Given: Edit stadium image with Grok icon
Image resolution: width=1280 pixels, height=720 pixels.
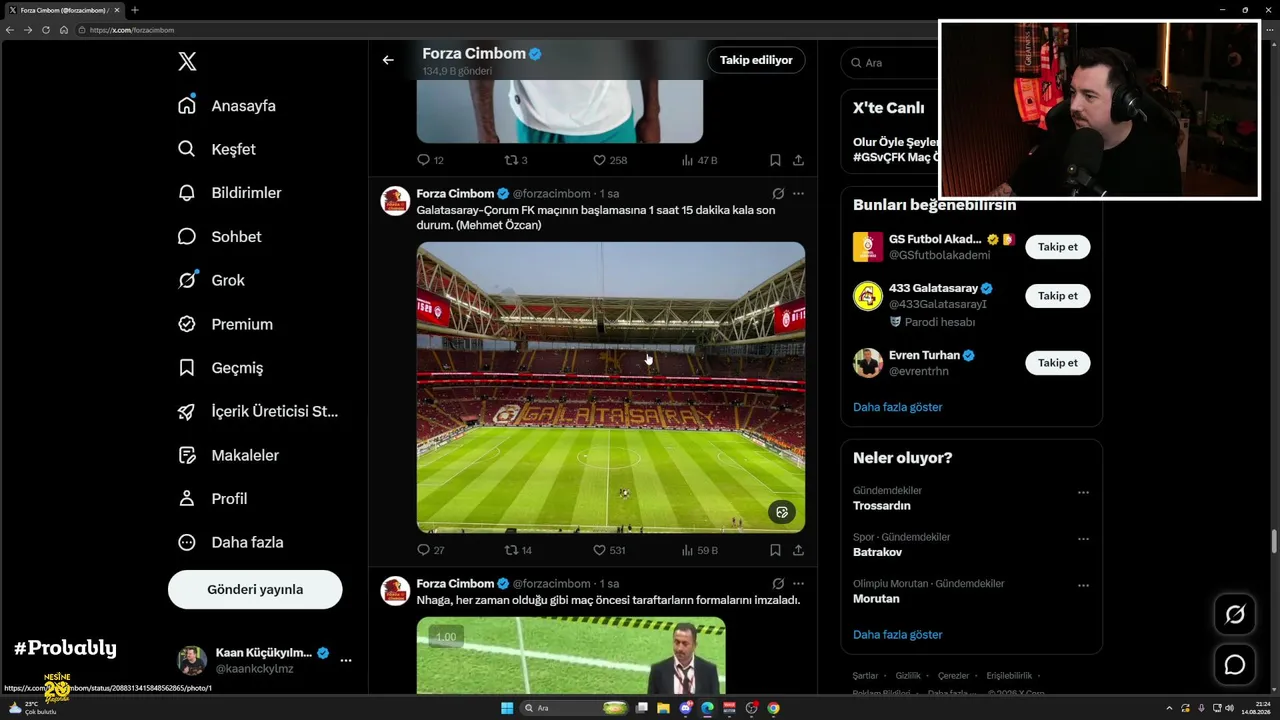Looking at the screenshot, I should pyautogui.click(x=782, y=512).
